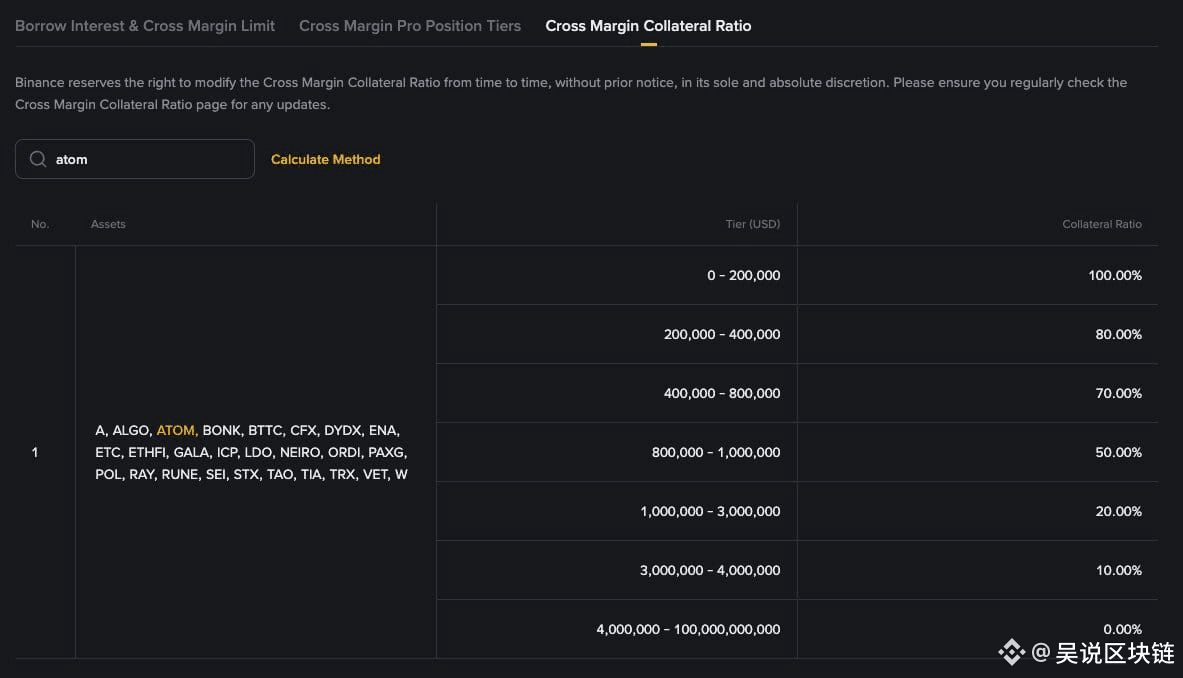
Task: Focus the asset search field containing 'atom'
Action: [x=150, y=159]
